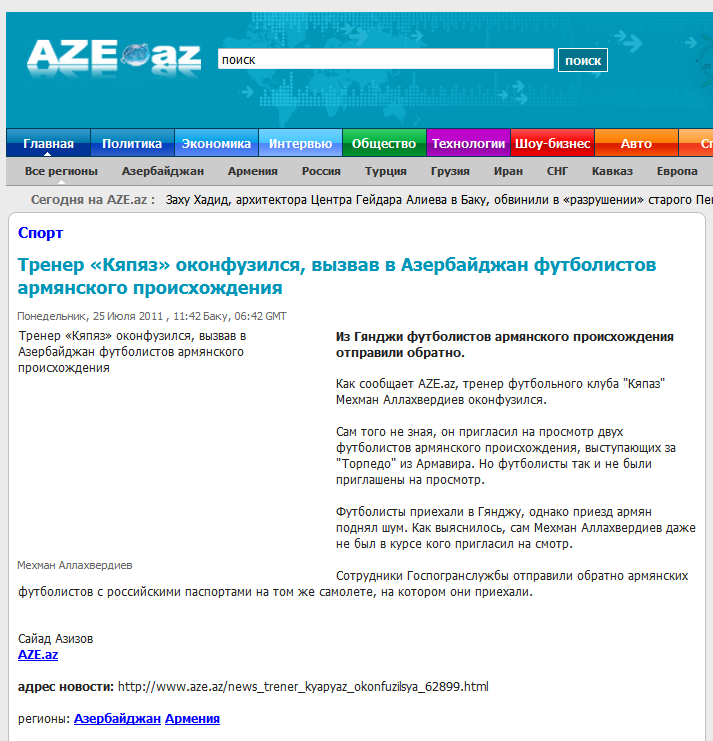Click the поиск search button
This screenshot has width=713, height=741.
(x=583, y=60)
